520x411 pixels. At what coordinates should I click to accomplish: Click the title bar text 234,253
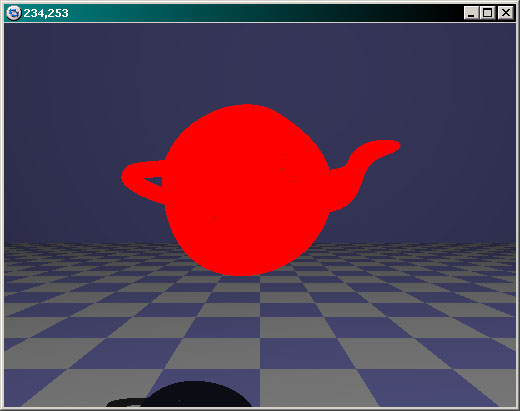point(46,13)
